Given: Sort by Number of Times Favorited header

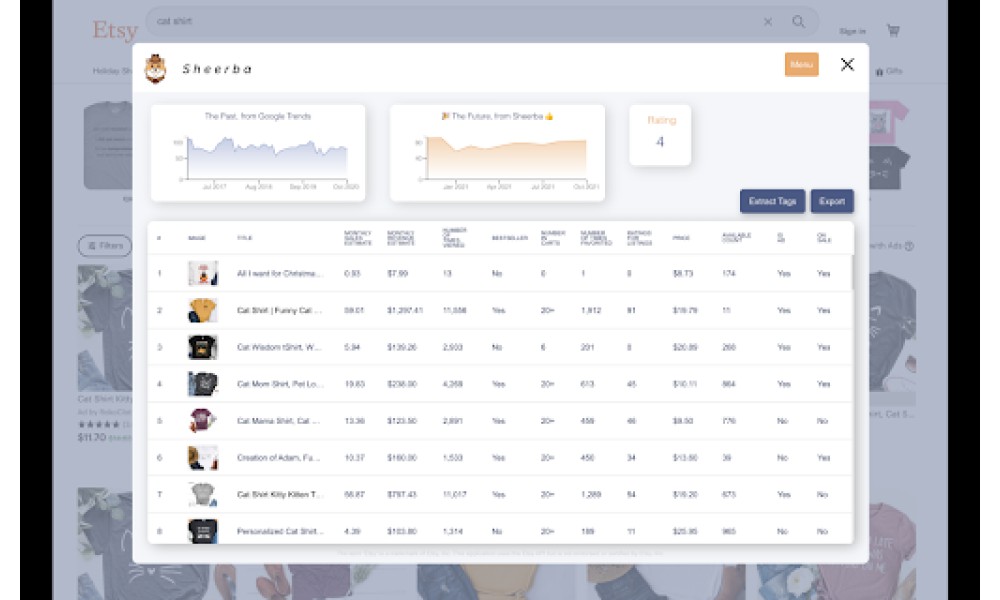Looking at the screenshot, I should 596,238.
